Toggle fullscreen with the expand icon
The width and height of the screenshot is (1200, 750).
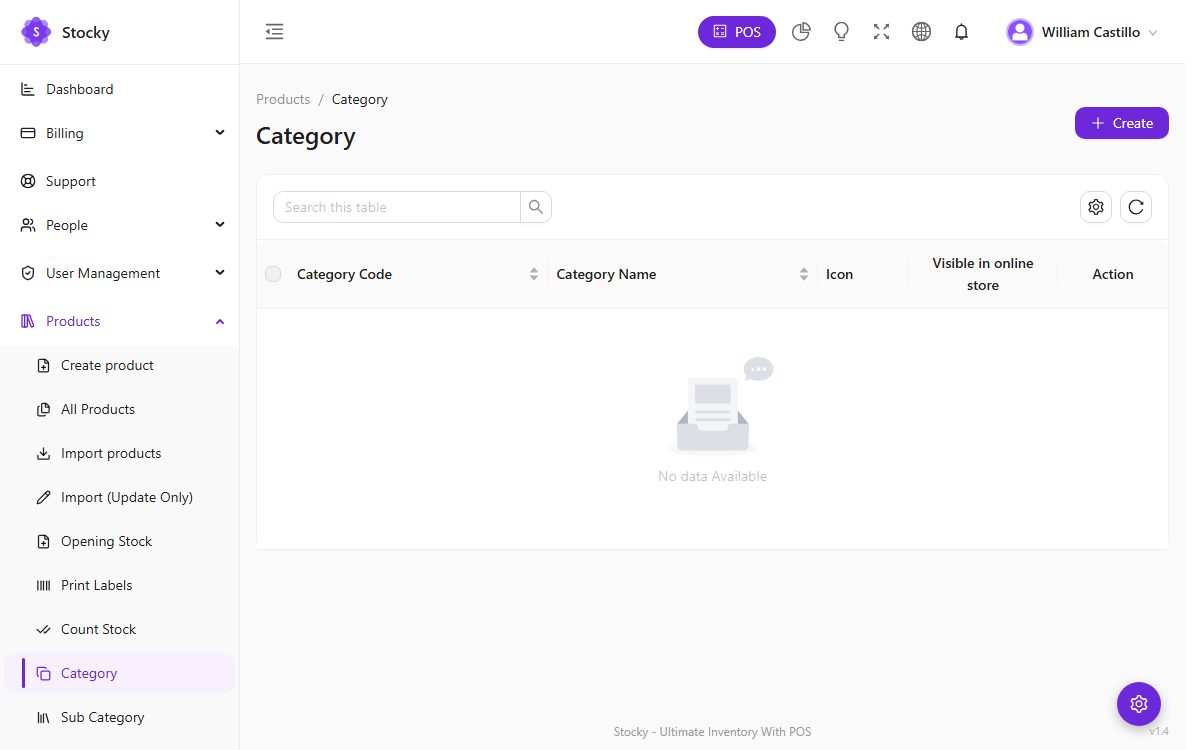pos(881,32)
